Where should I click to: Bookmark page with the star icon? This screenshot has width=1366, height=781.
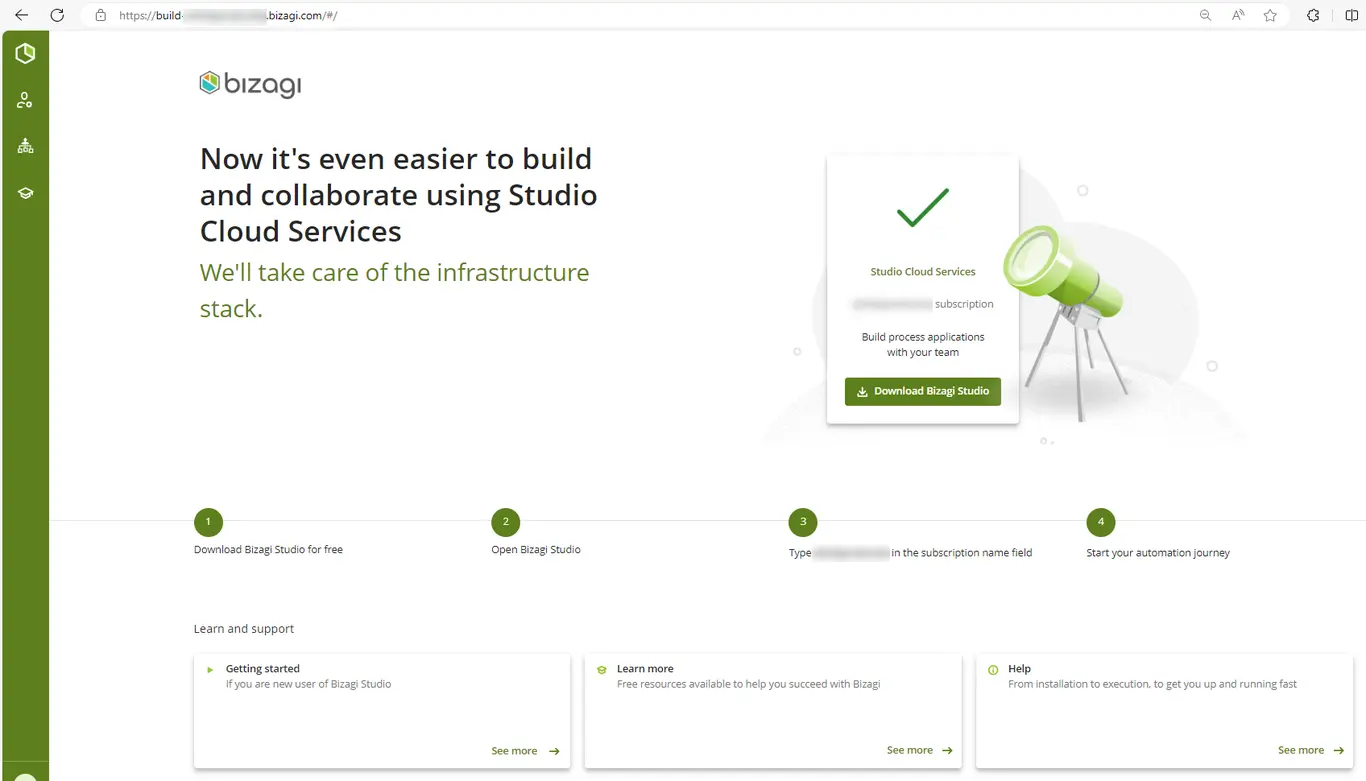tap(1270, 15)
